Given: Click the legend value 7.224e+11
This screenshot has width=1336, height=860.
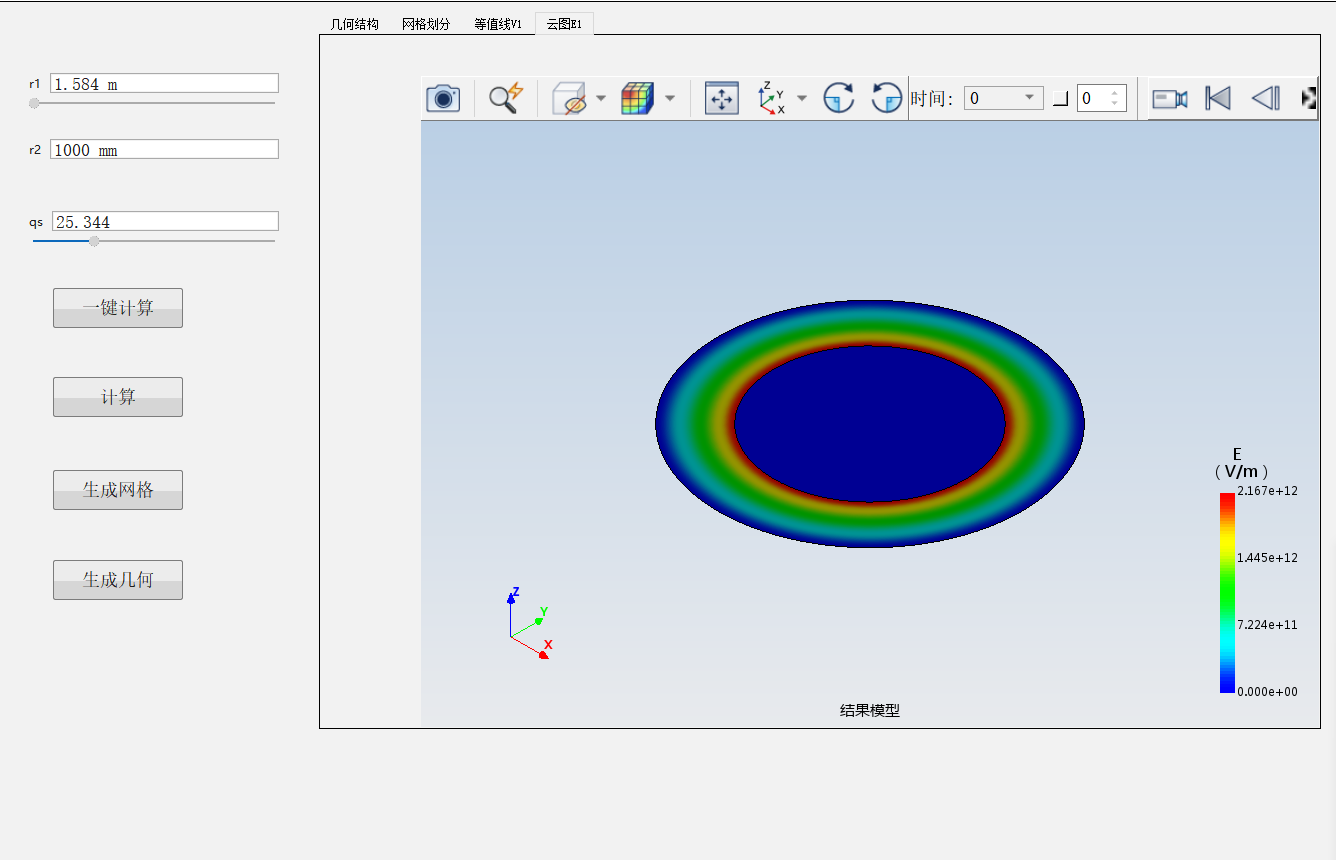Looking at the screenshot, I should point(1267,625).
